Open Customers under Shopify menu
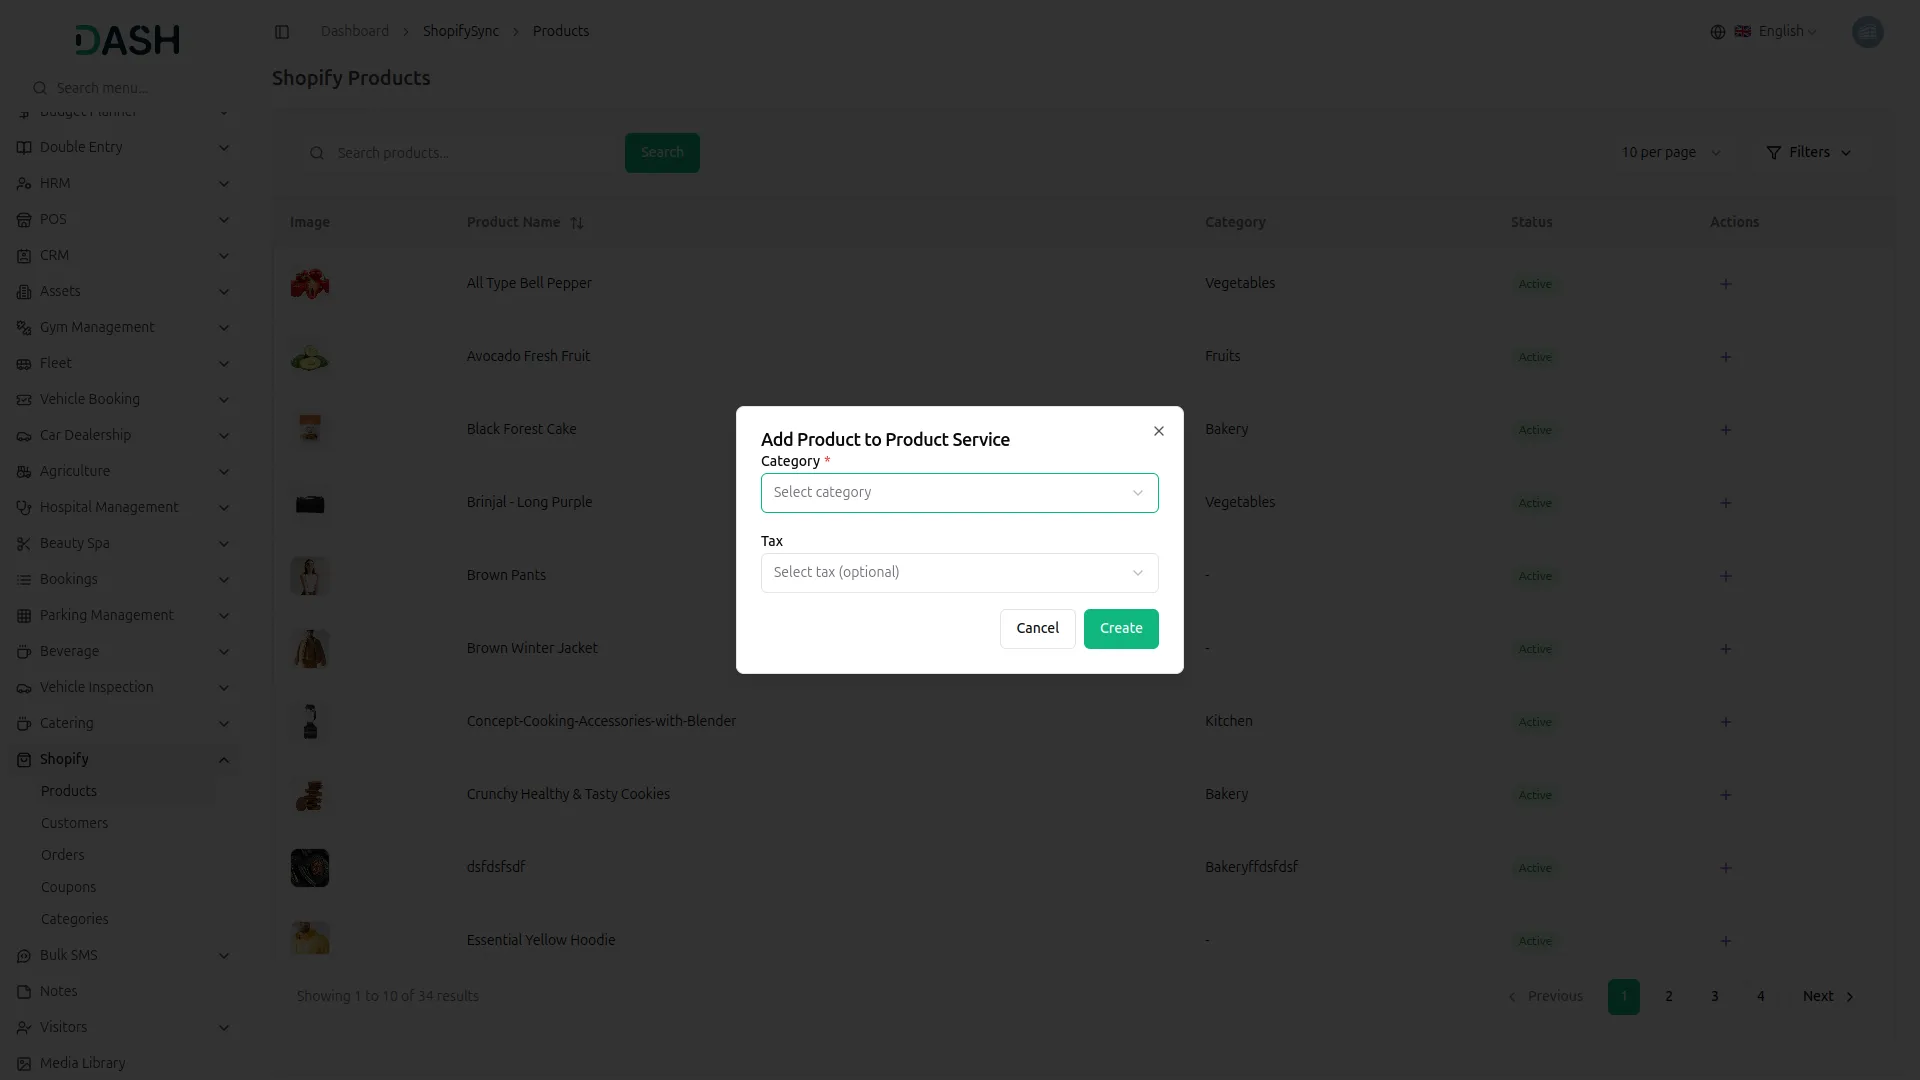The image size is (1920, 1080). (75, 823)
